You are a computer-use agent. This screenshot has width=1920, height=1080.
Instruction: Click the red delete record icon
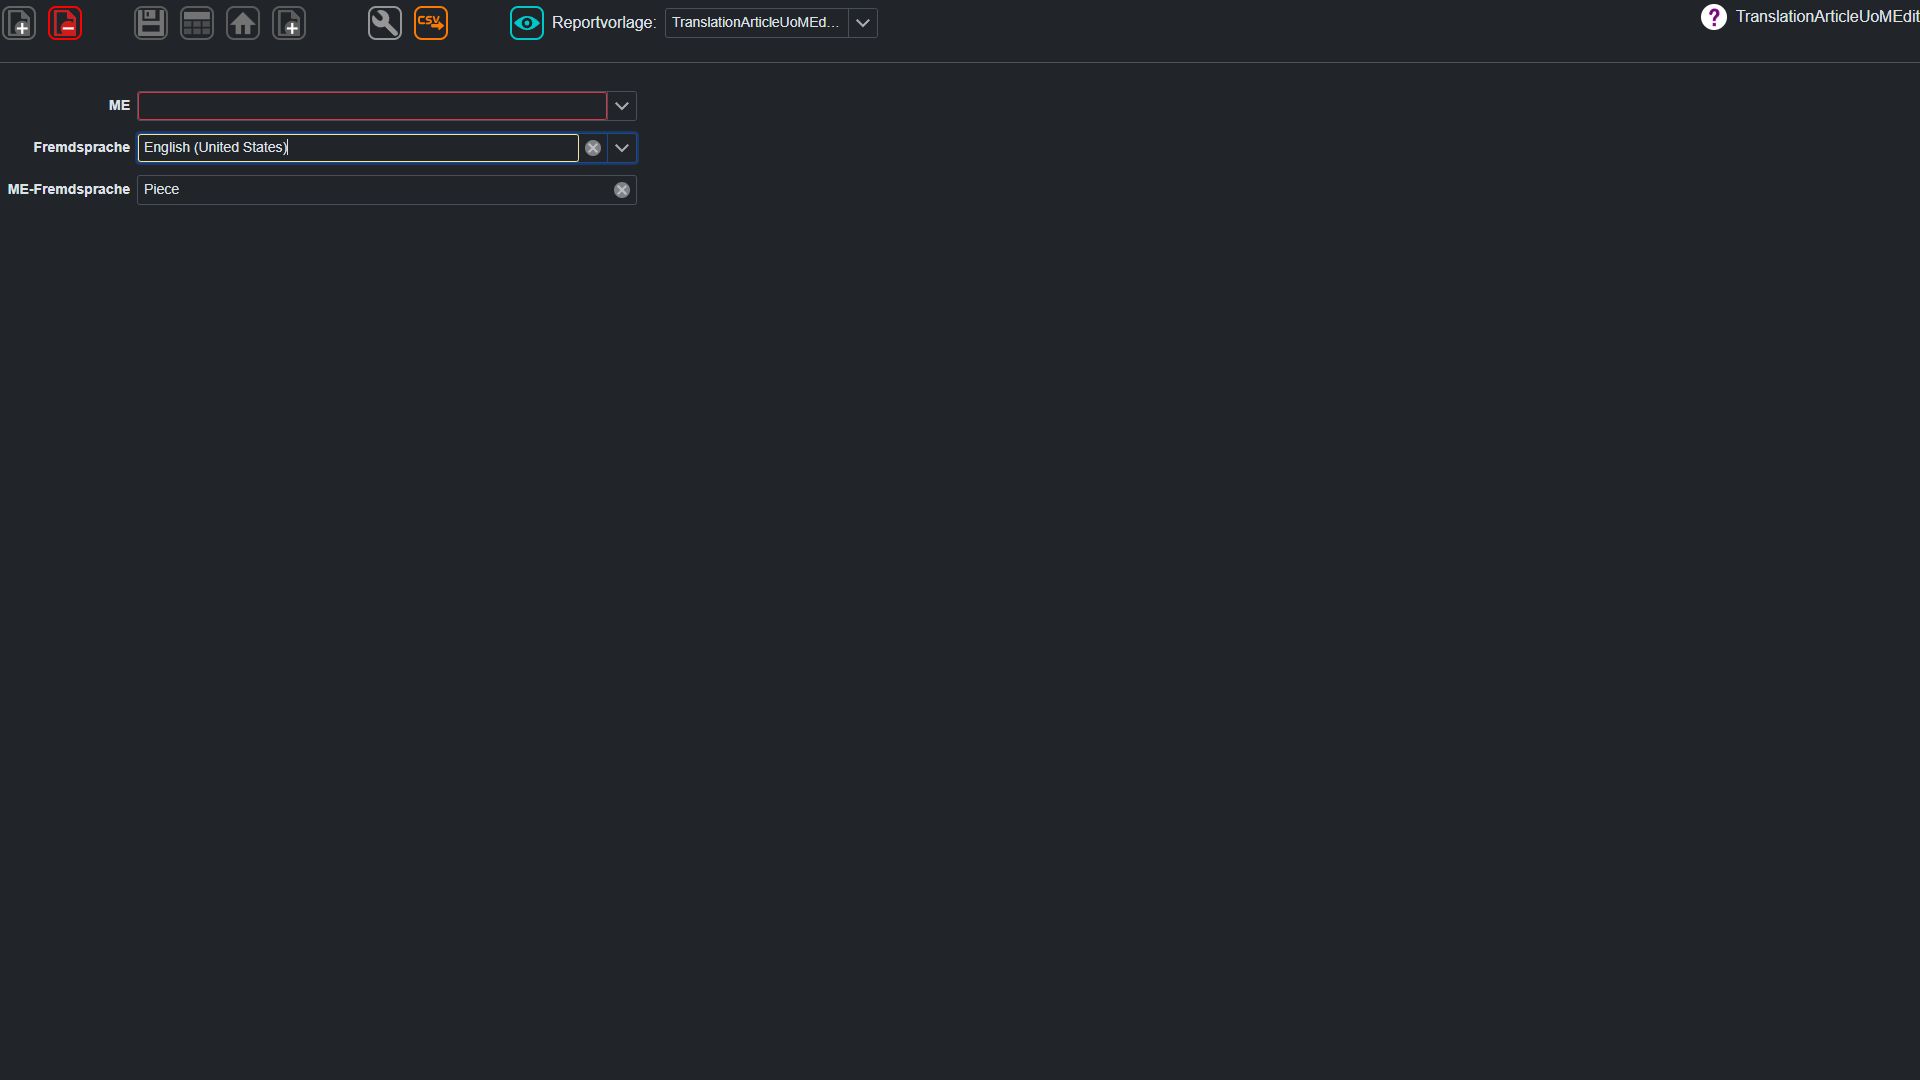coord(65,23)
